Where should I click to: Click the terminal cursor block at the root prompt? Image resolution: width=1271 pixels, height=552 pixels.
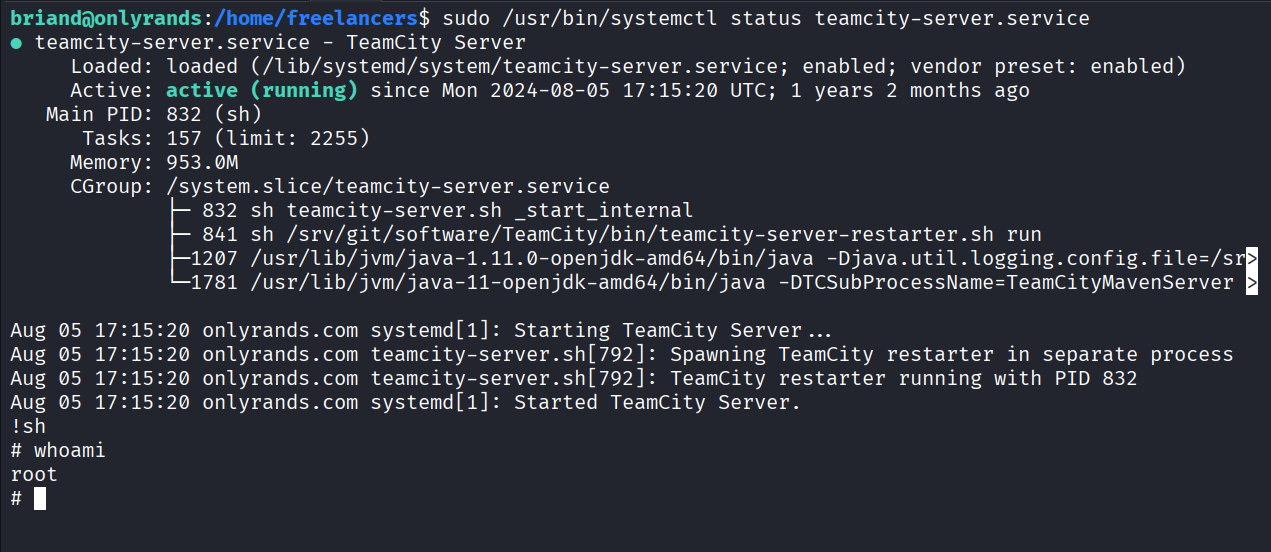coord(40,498)
